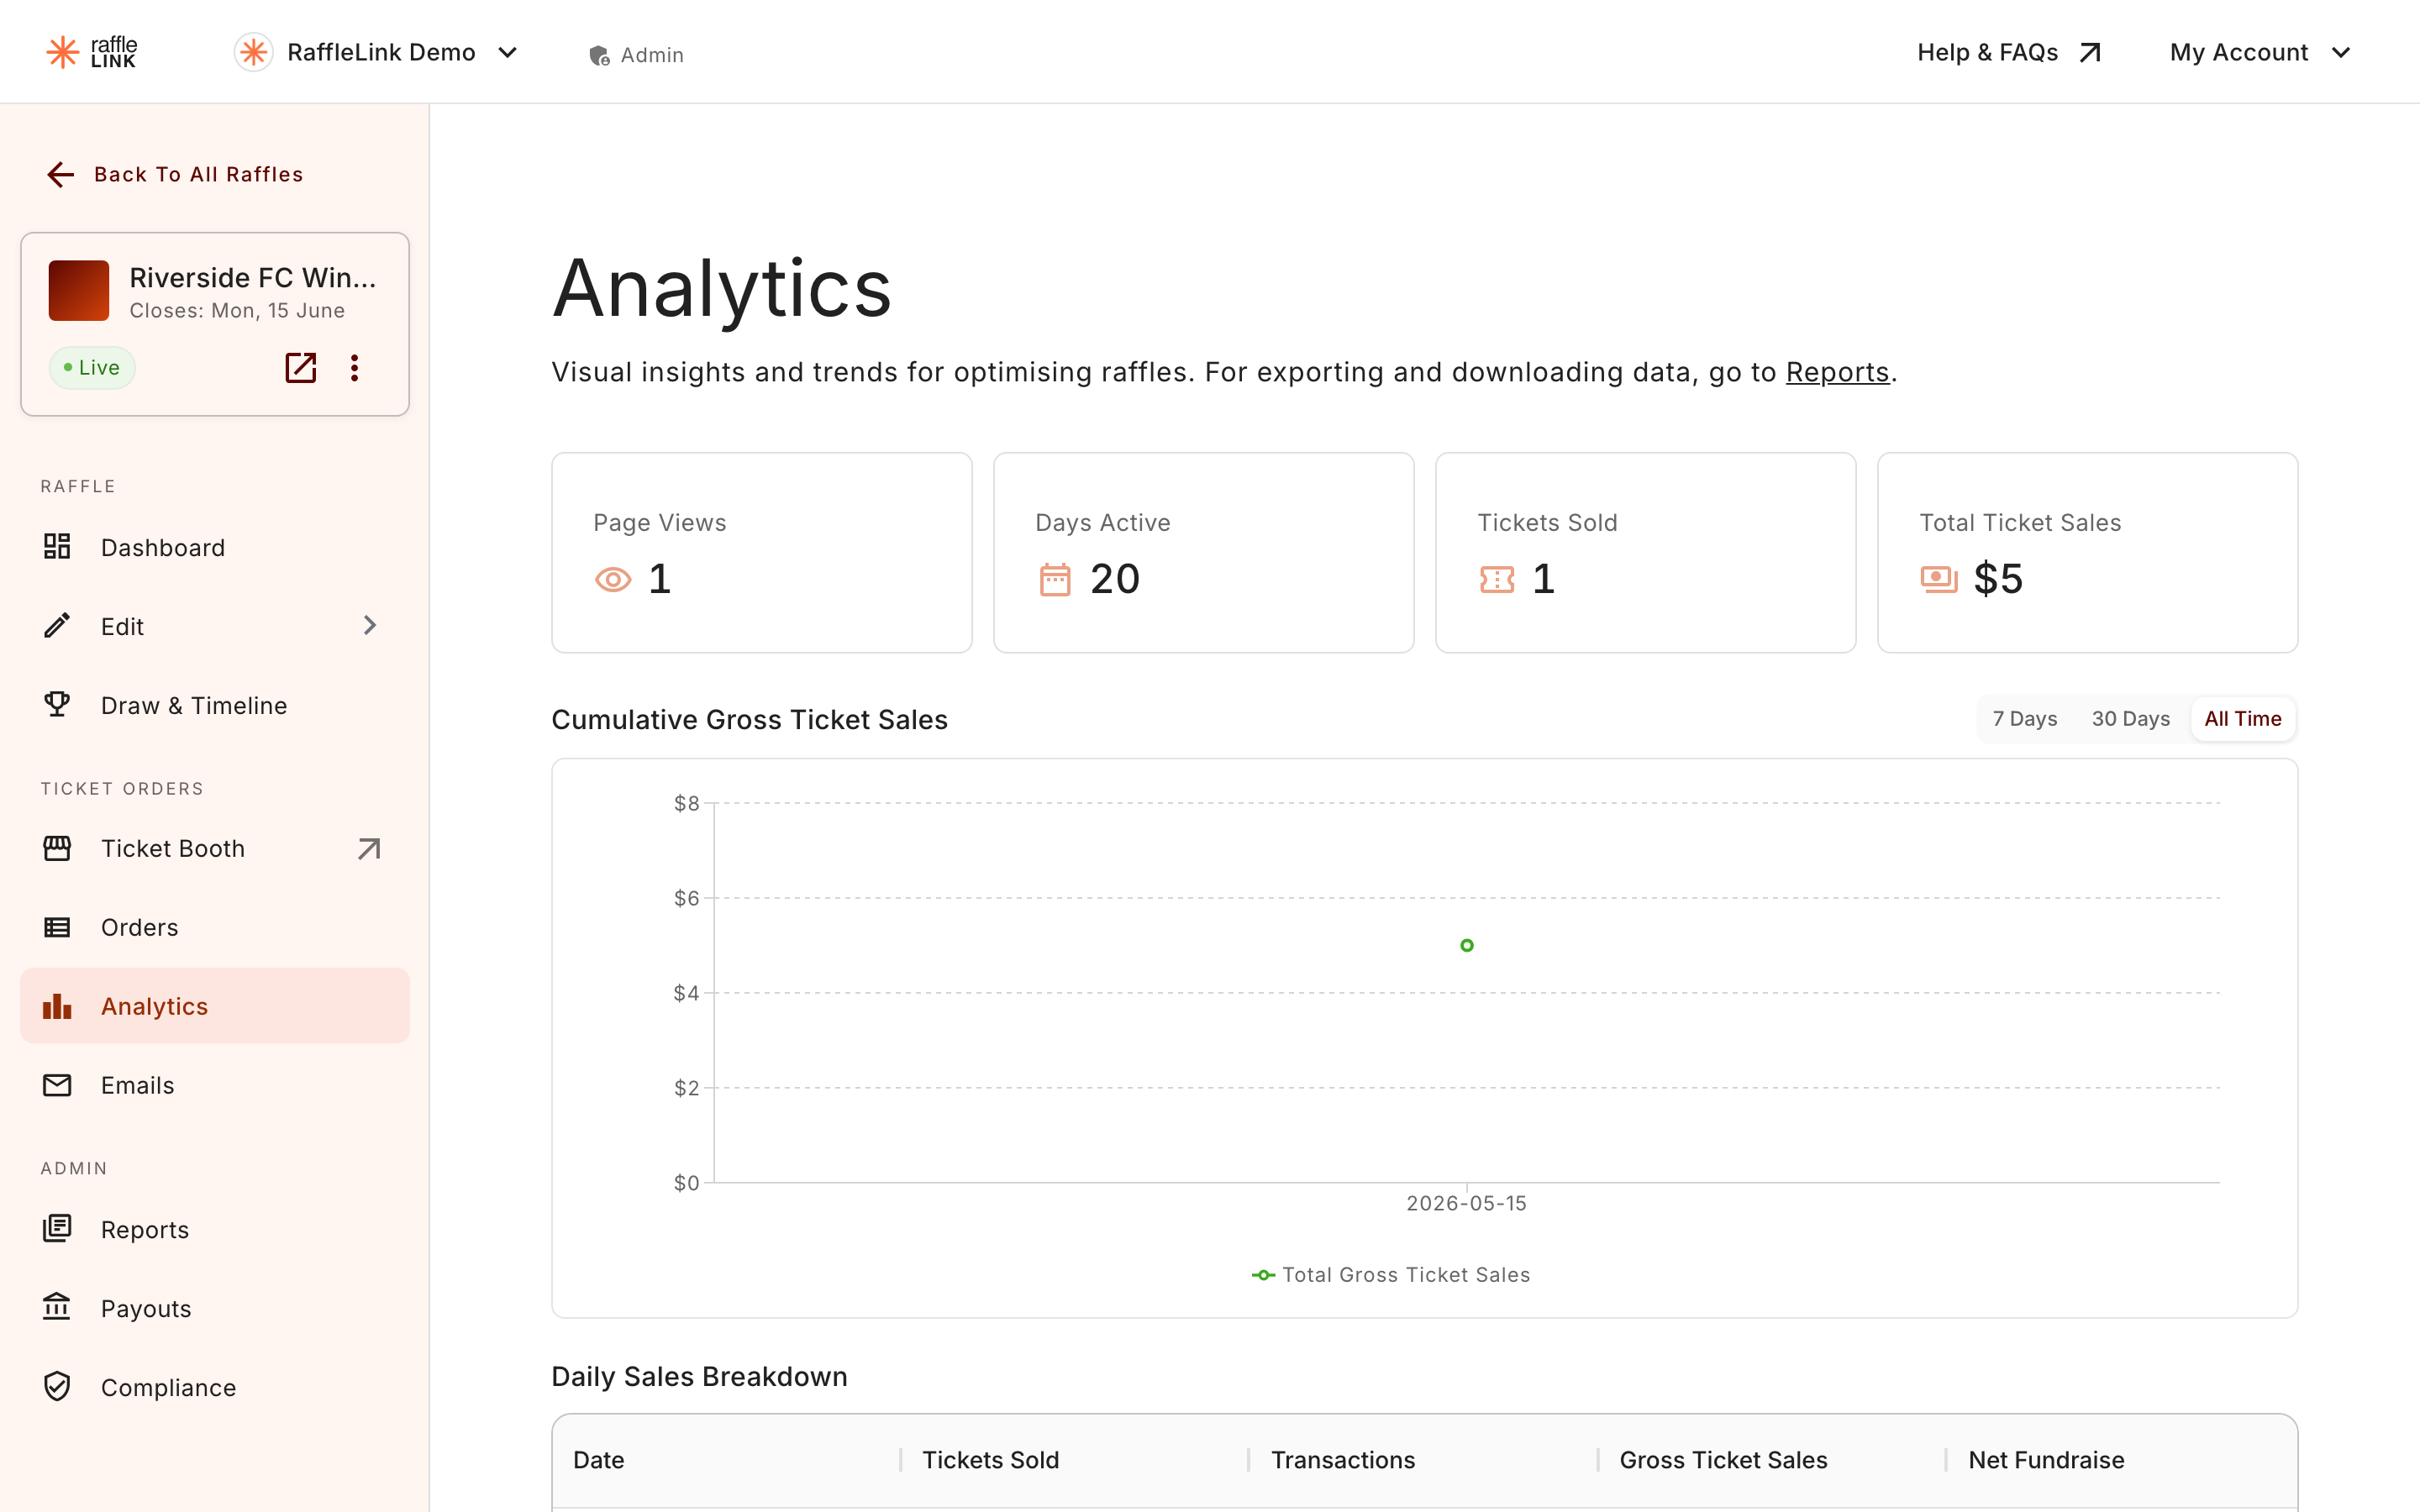Click the Edit pencil icon

(57, 625)
